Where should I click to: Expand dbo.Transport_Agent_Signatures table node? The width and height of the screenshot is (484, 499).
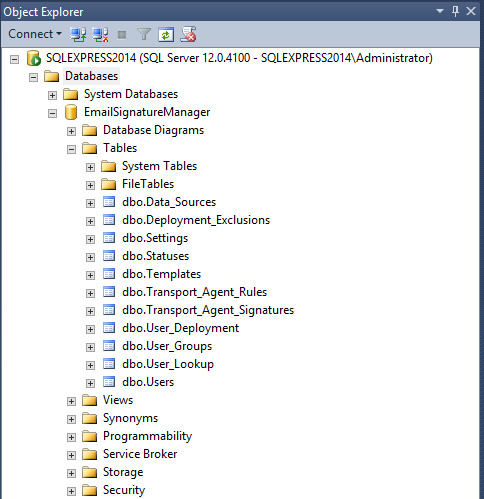[90, 312]
